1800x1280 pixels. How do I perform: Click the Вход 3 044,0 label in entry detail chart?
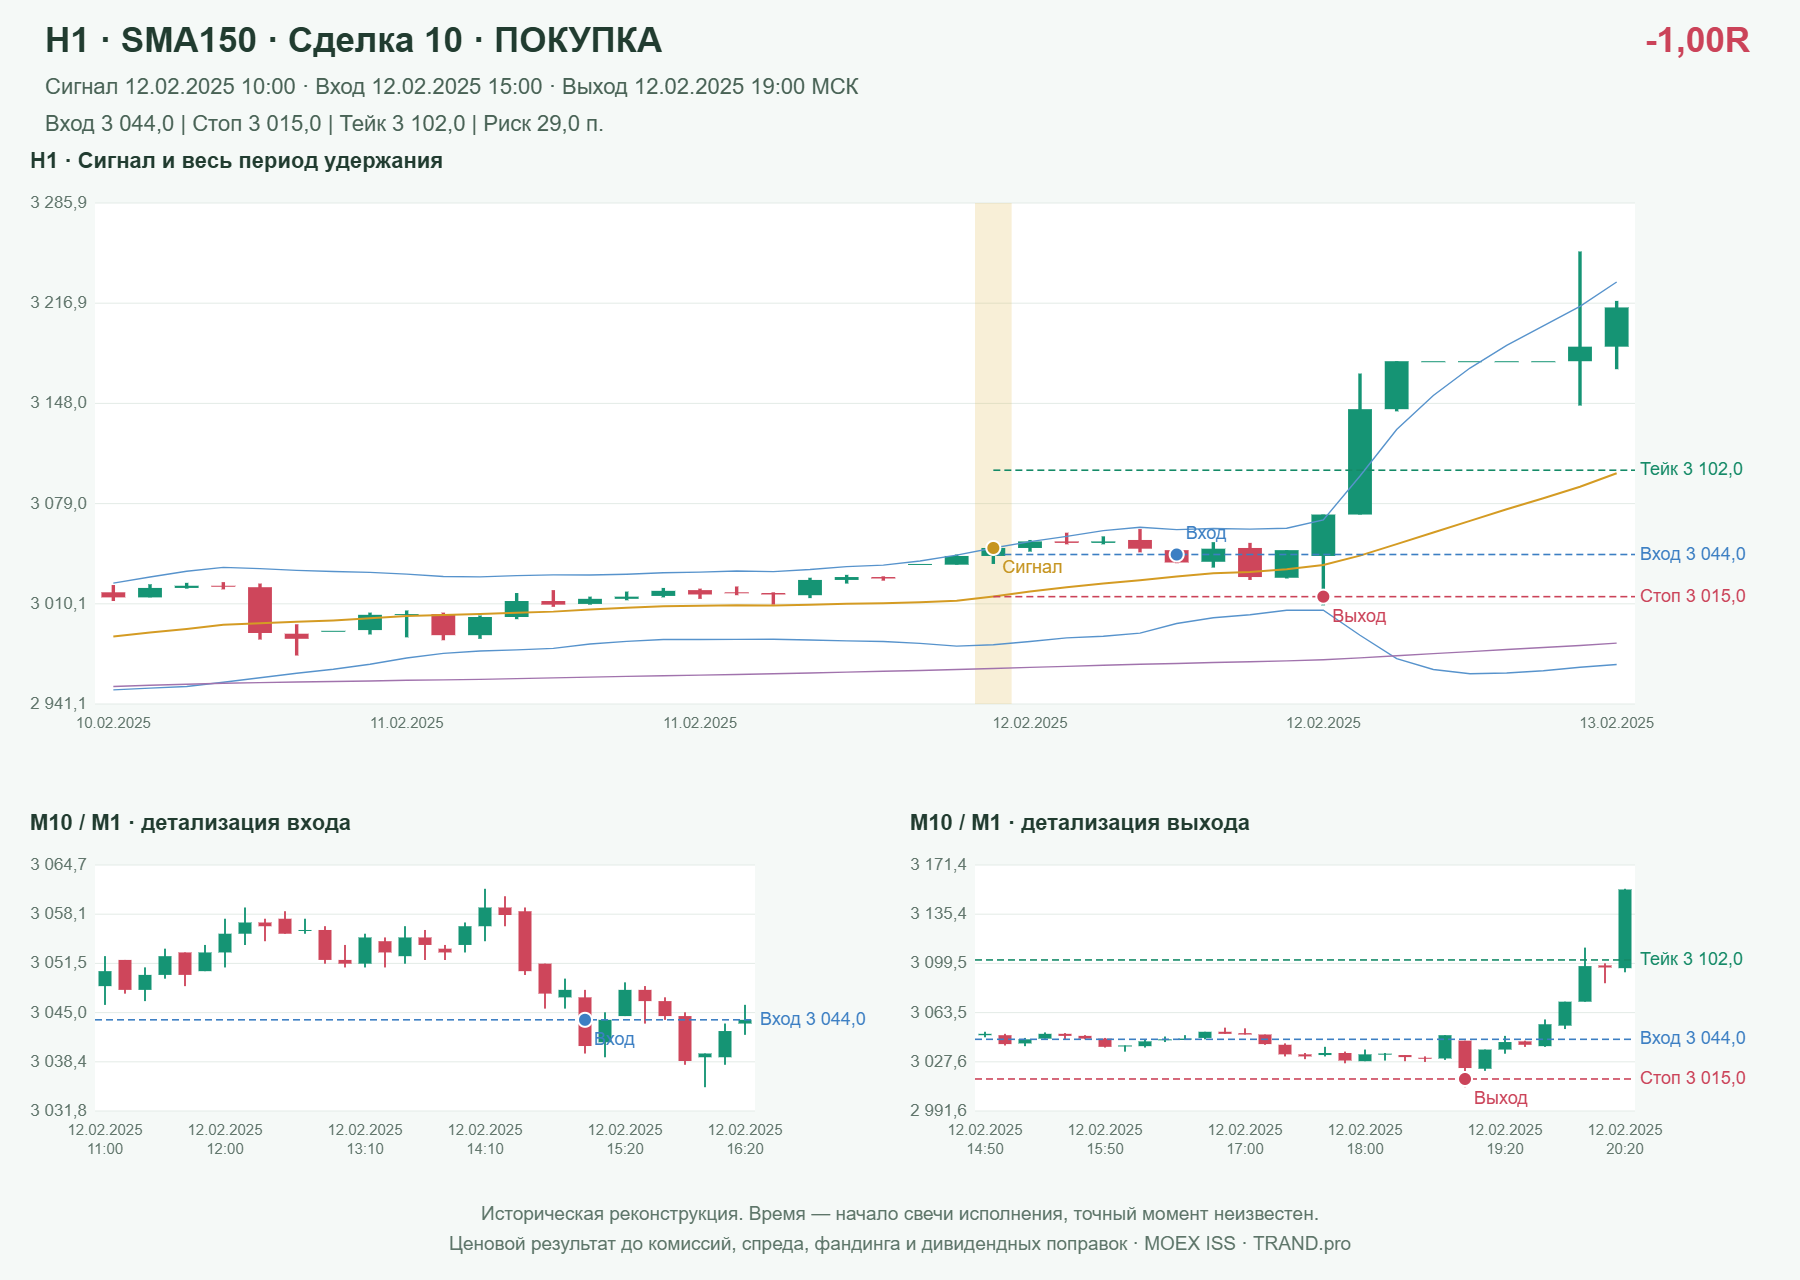point(813,1019)
